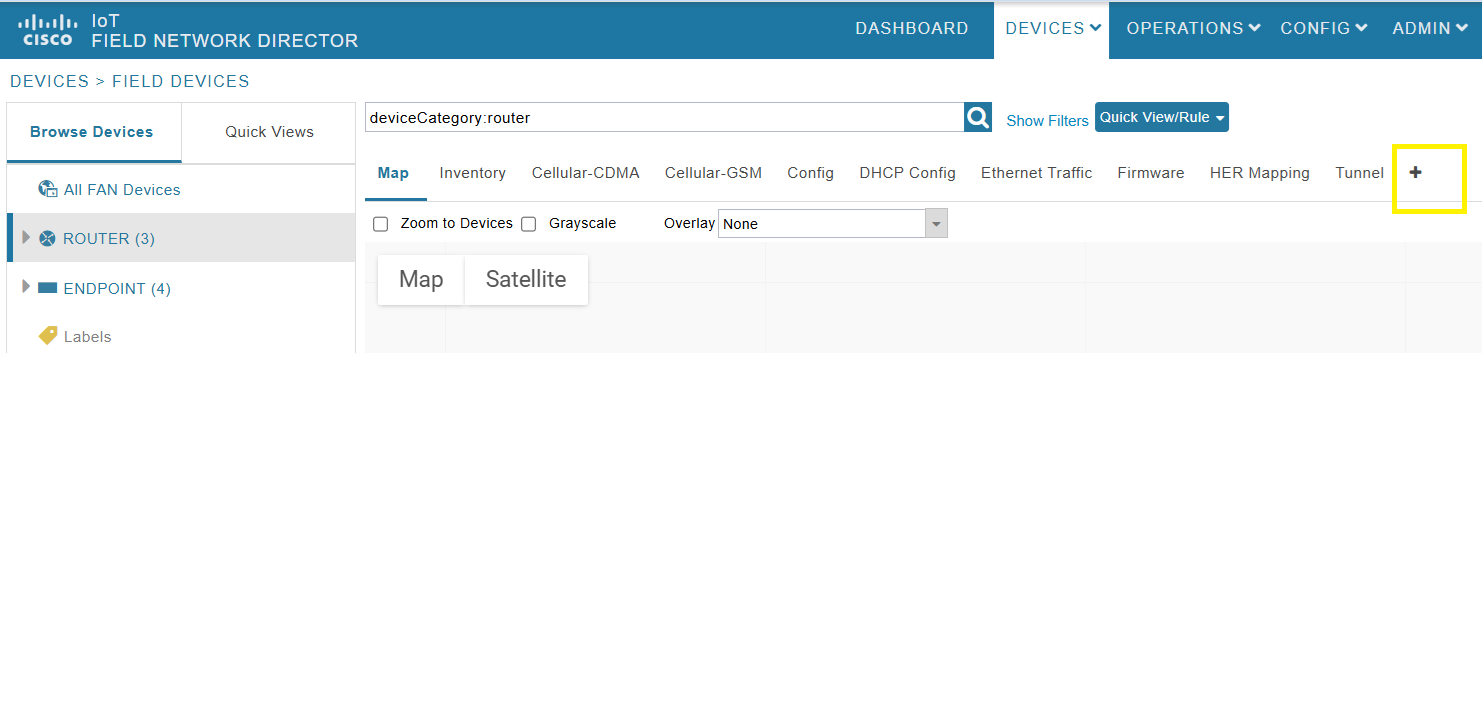Switch to the Cellular-GSM tab
1482x723 pixels.
click(x=713, y=173)
